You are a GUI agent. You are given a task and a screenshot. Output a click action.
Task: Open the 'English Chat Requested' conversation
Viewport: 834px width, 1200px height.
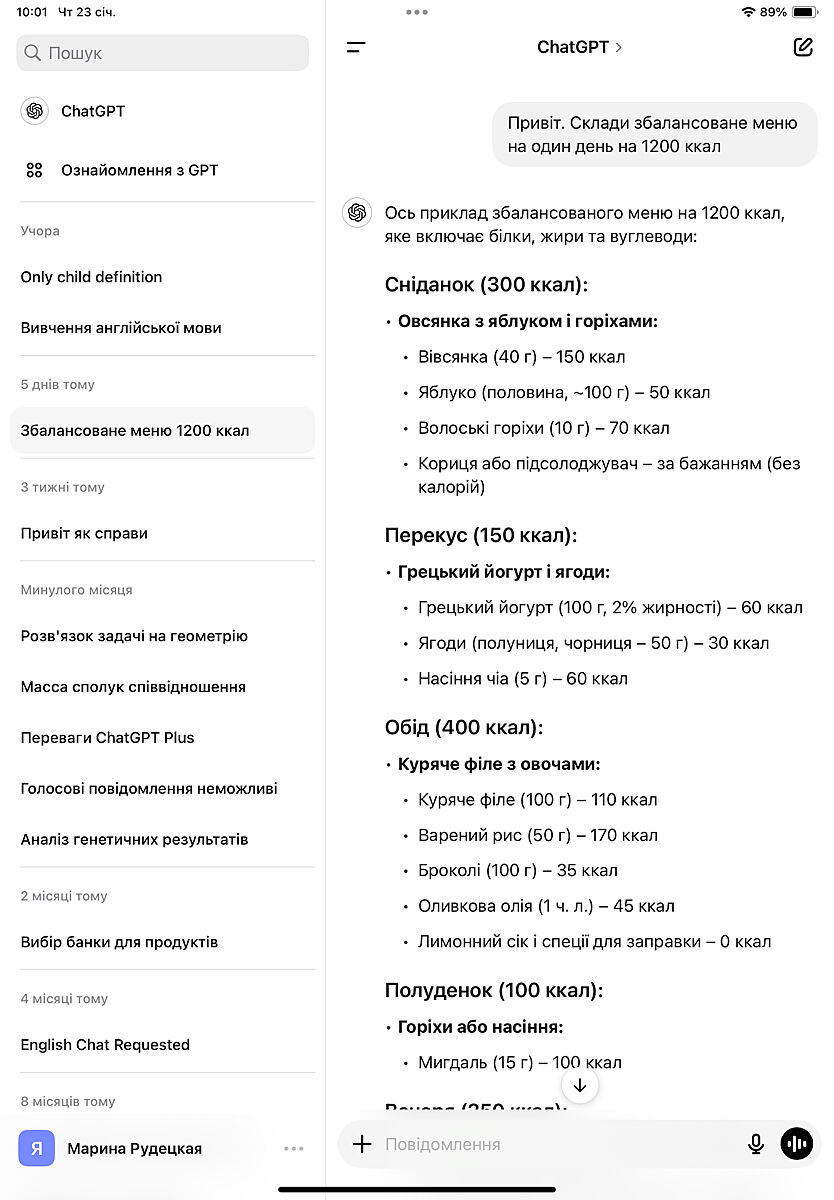click(105, 1045)
